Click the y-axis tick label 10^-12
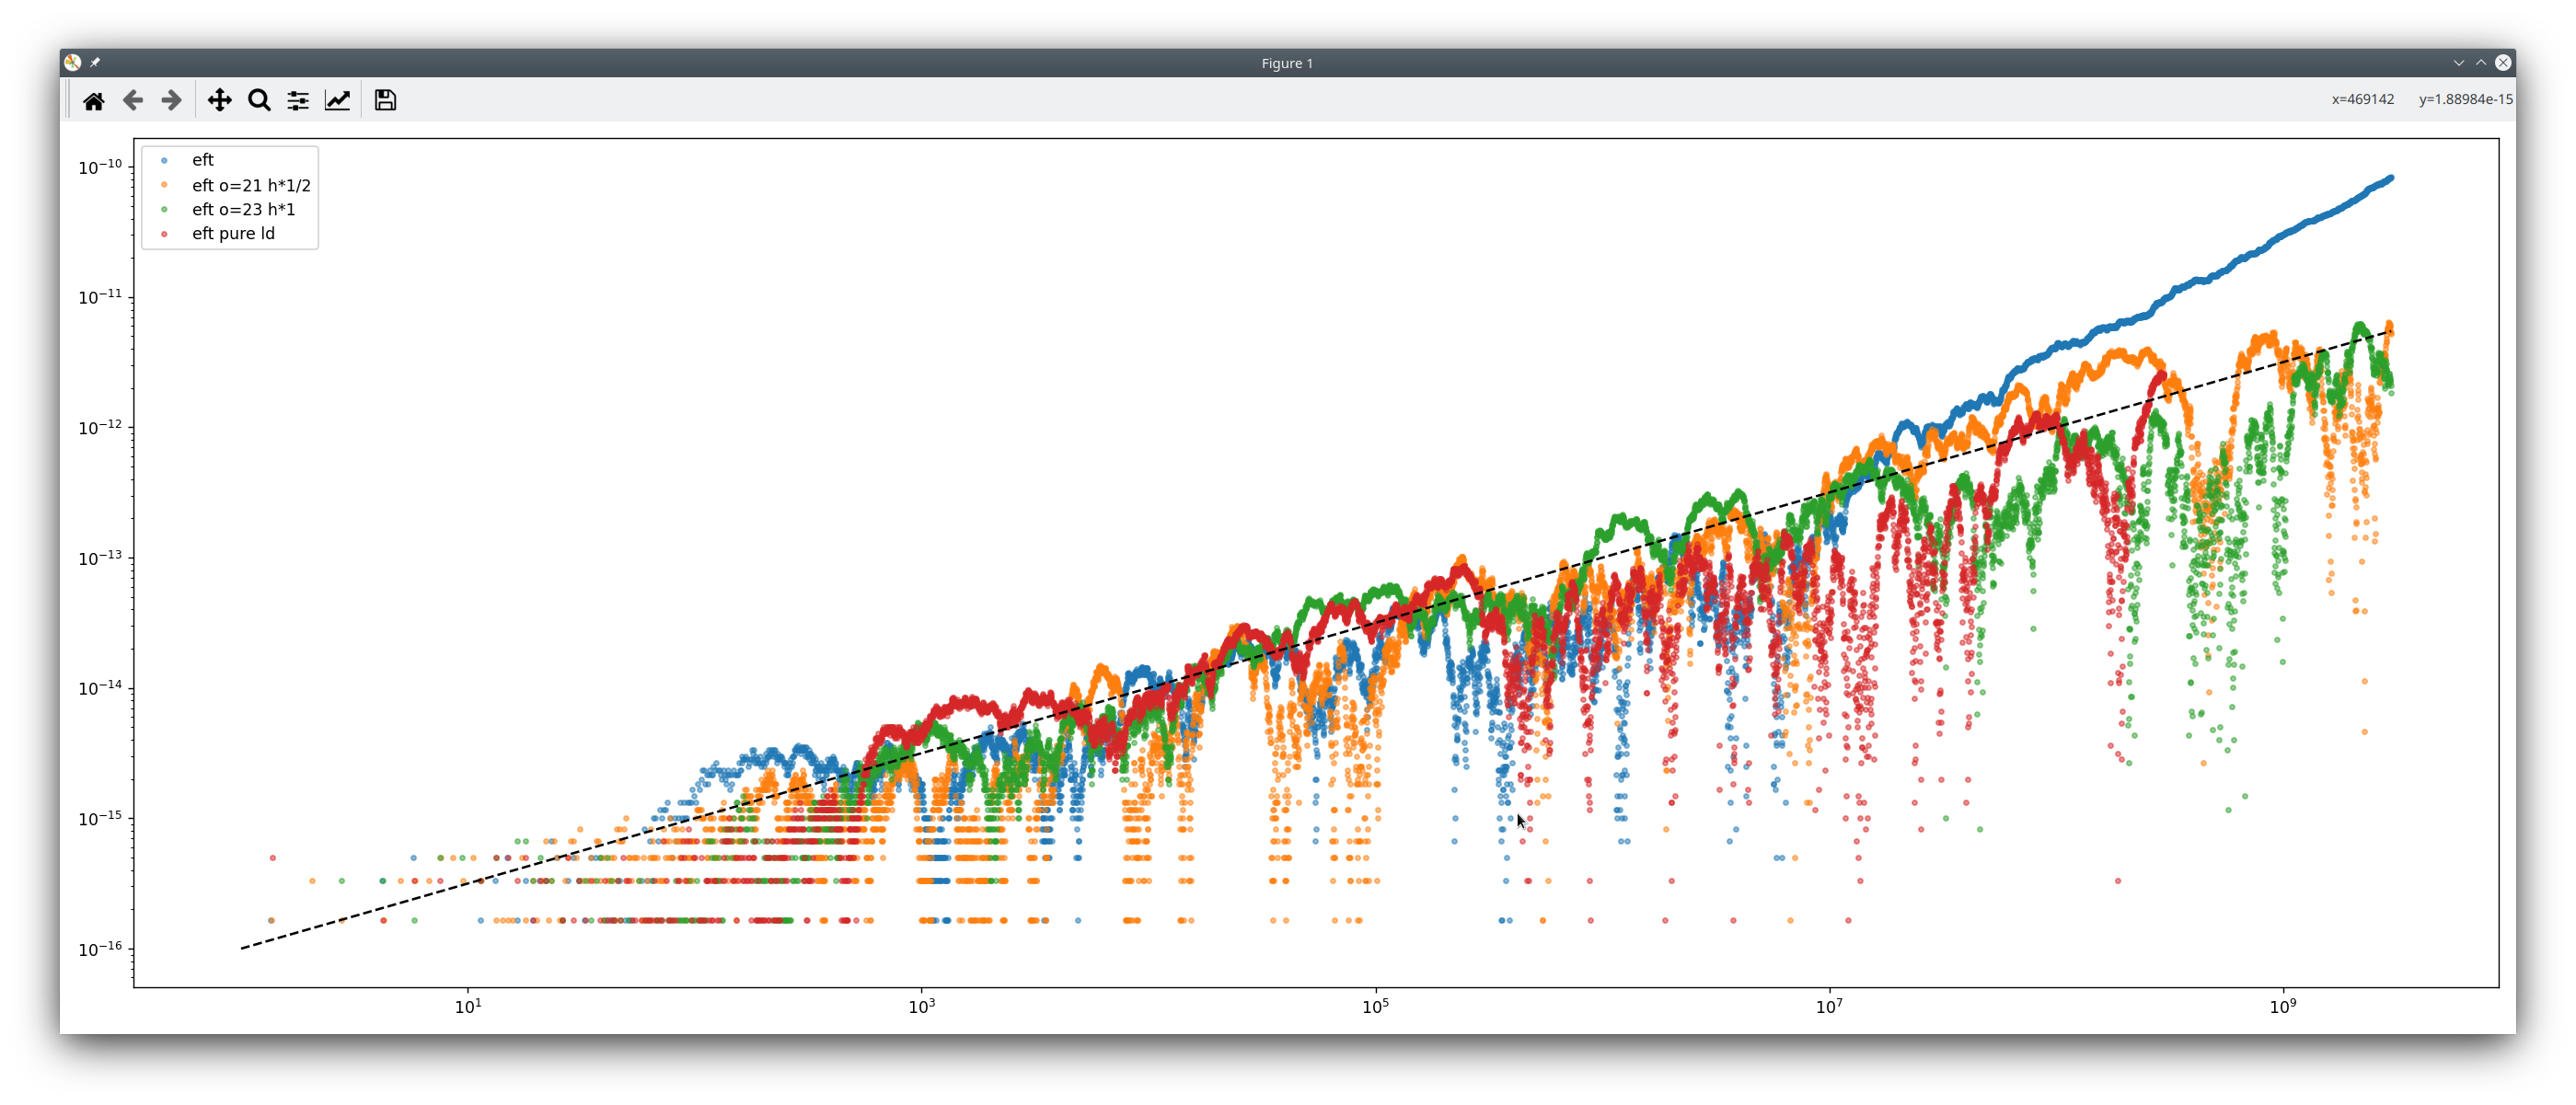Image resolution: width=2576 pixels, height=1105 pixels. point(100,427)
